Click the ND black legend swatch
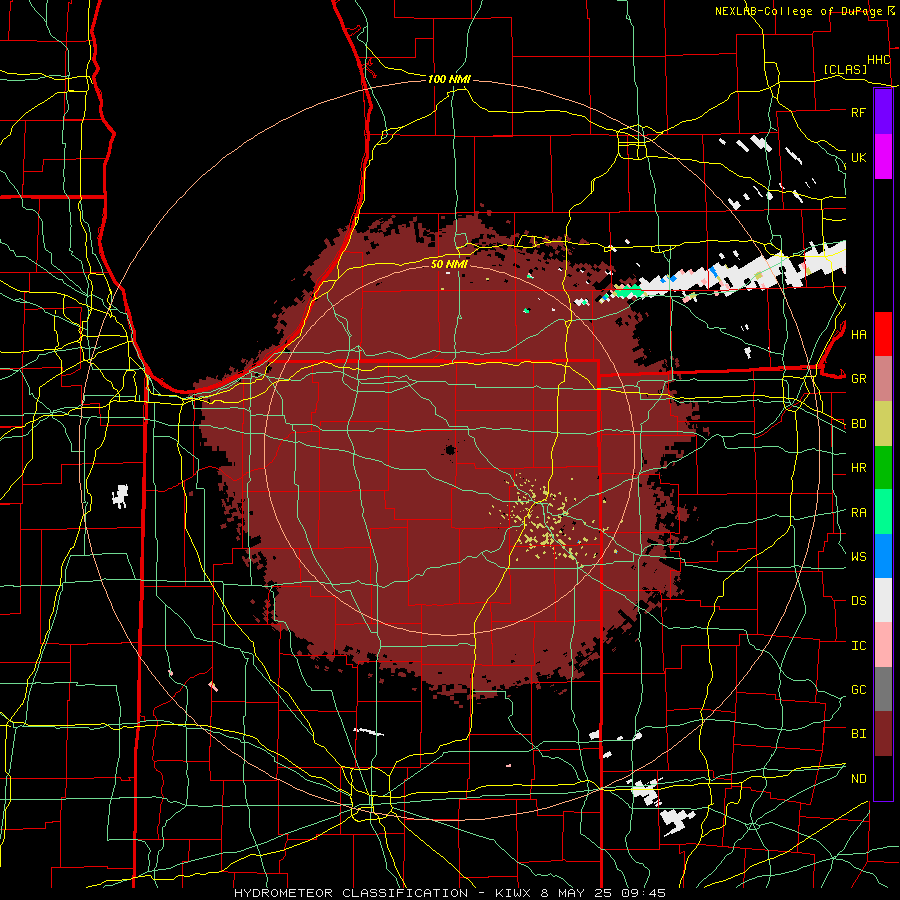The height and width of the screenshot is (900, 900). click(x=883, y=778)
